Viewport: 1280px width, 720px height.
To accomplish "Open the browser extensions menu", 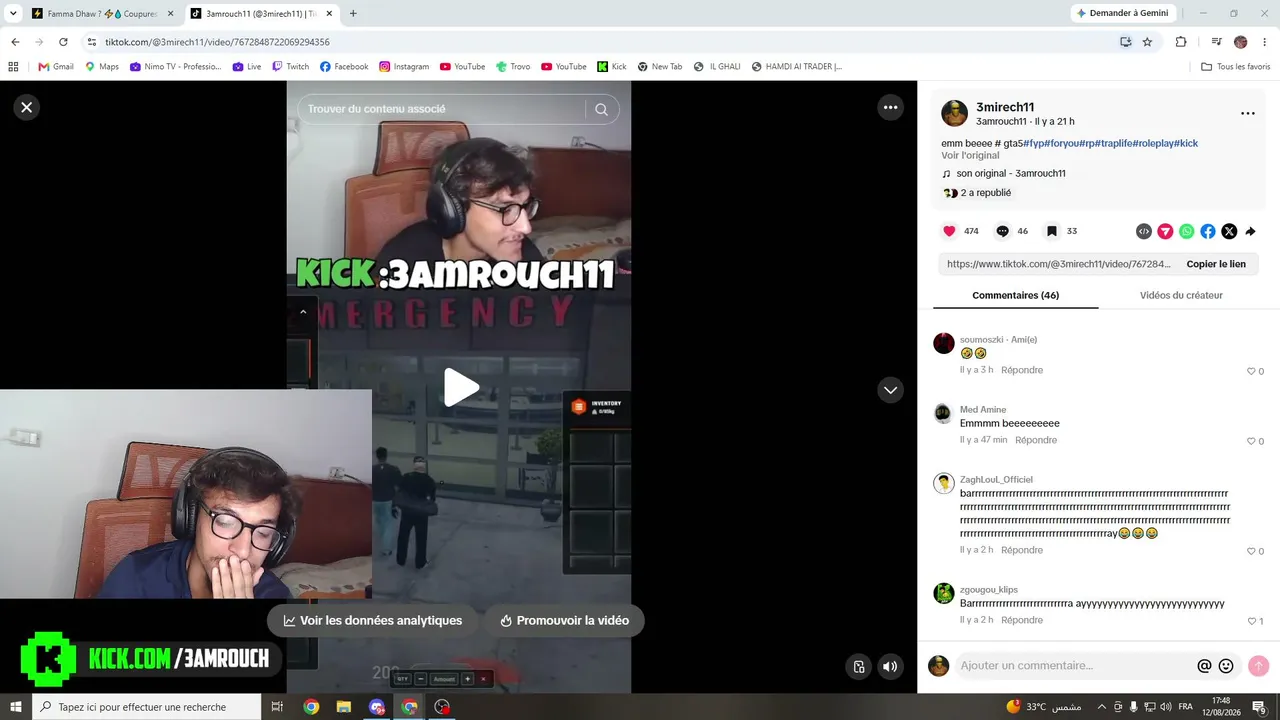I will (1181, 42).
